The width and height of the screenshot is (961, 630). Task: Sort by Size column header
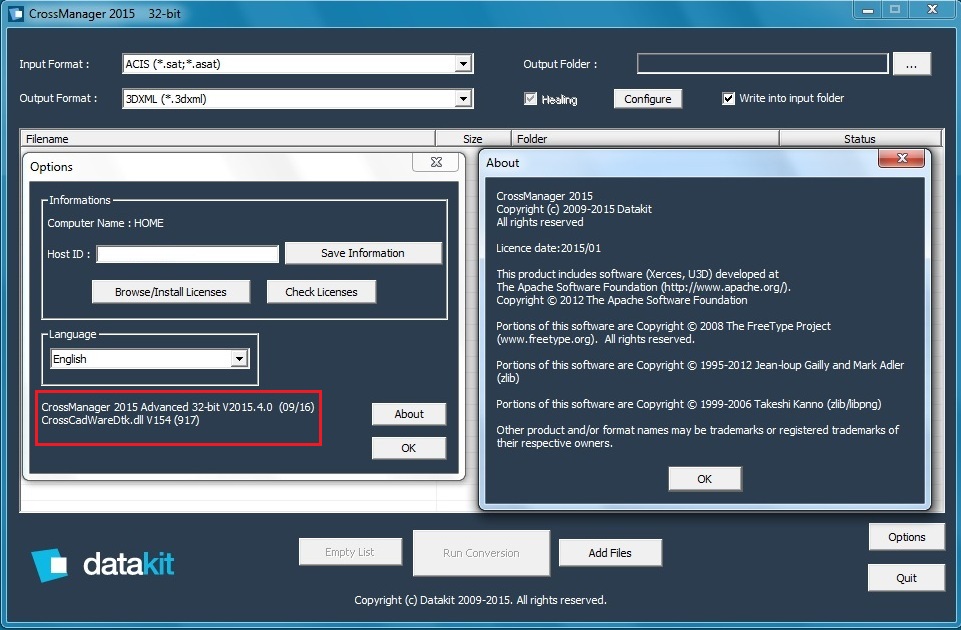[473, 139]
